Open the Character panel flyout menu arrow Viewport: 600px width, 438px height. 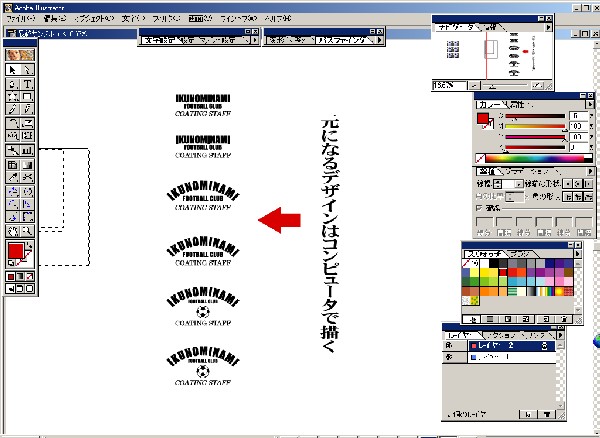[255, 40]
